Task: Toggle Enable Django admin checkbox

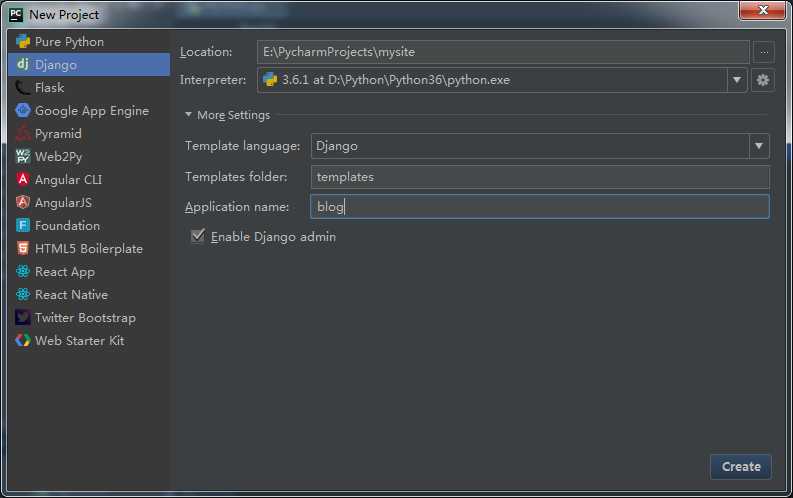Action: coord(198,236)
